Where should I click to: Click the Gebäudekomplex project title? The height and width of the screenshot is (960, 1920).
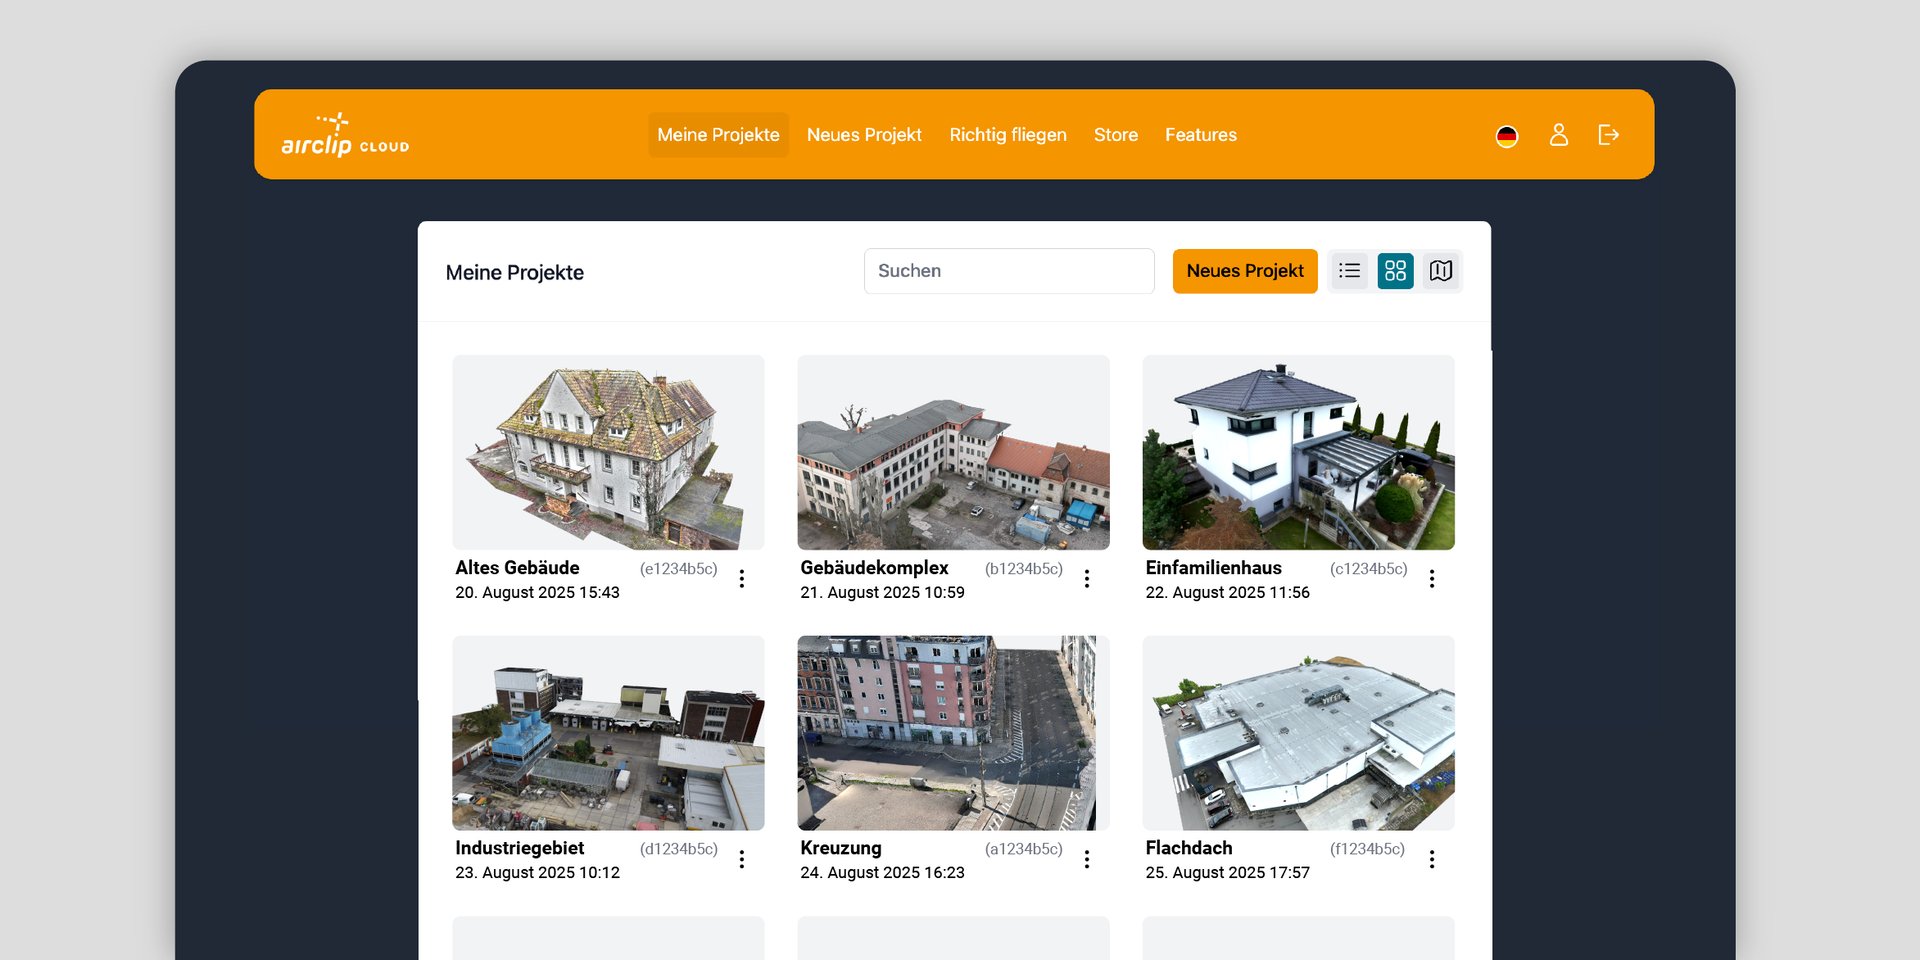click(874, 568)
